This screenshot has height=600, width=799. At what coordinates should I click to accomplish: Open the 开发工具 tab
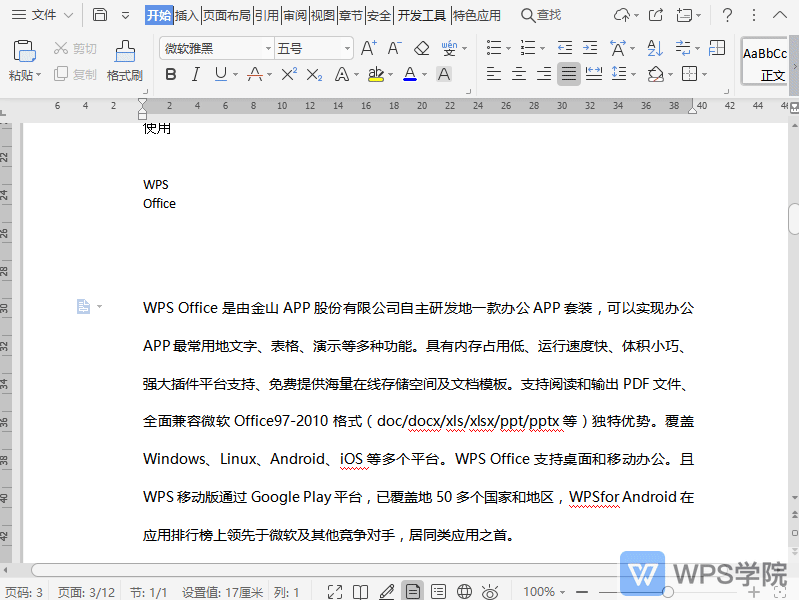click(x=422, y=15)
